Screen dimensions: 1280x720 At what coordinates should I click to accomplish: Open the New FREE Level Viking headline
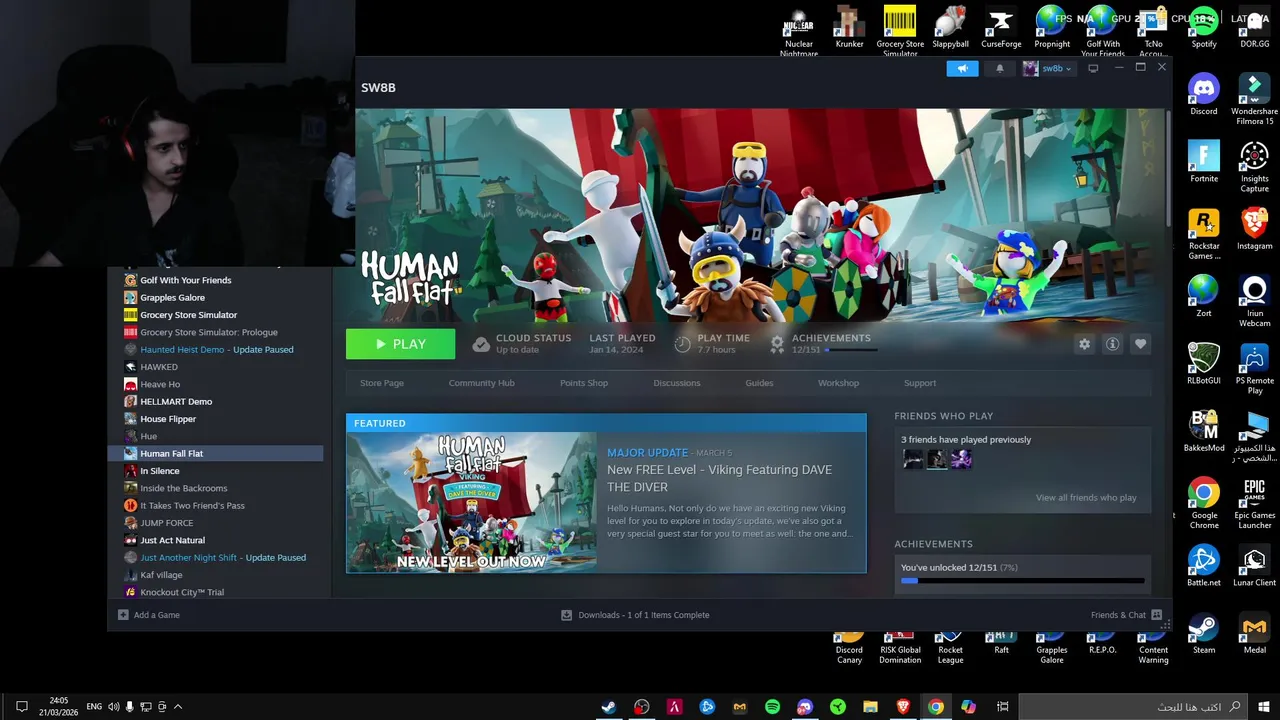point(719,478)
